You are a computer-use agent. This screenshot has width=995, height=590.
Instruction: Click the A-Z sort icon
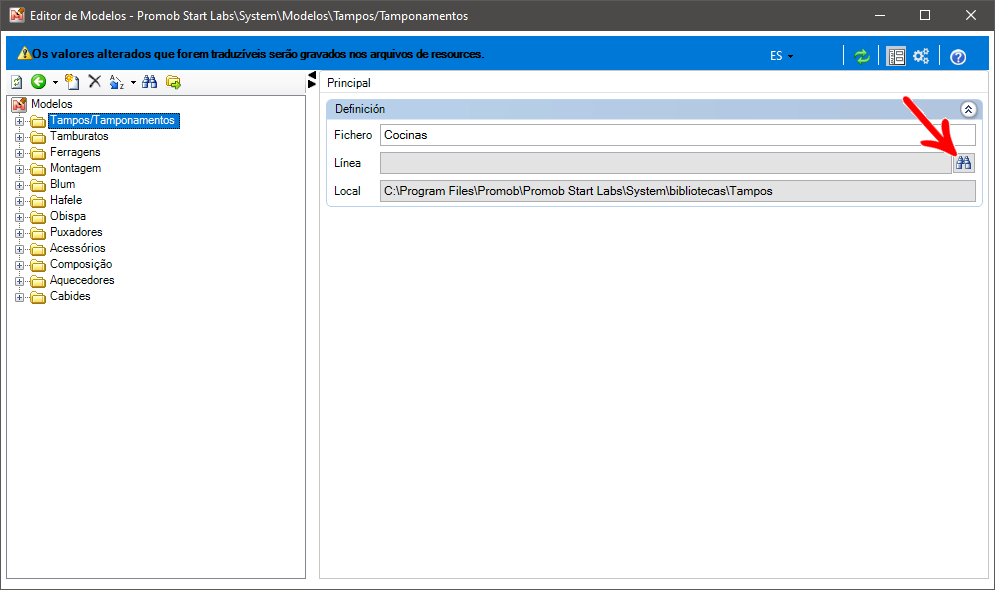click(x=117, y=82)
